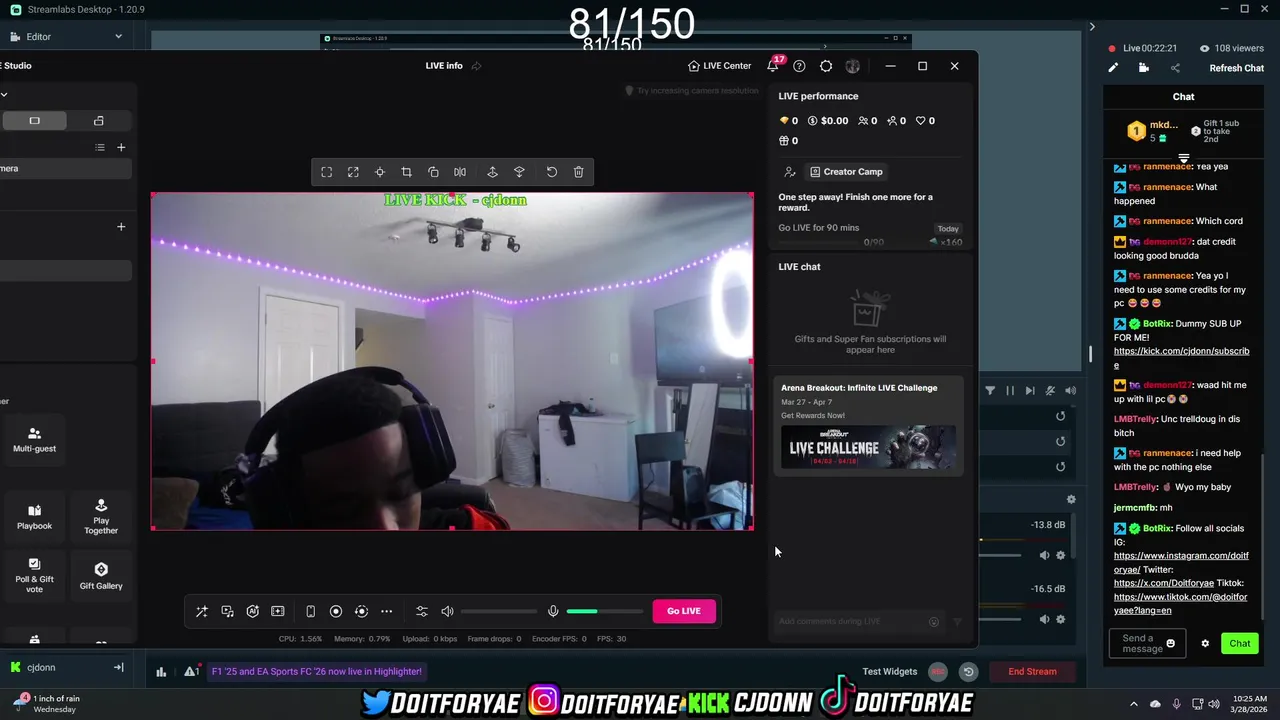Delete the selected source with trash icon
This screenshot has width=1280, height=720.
[x=578, y=172]
